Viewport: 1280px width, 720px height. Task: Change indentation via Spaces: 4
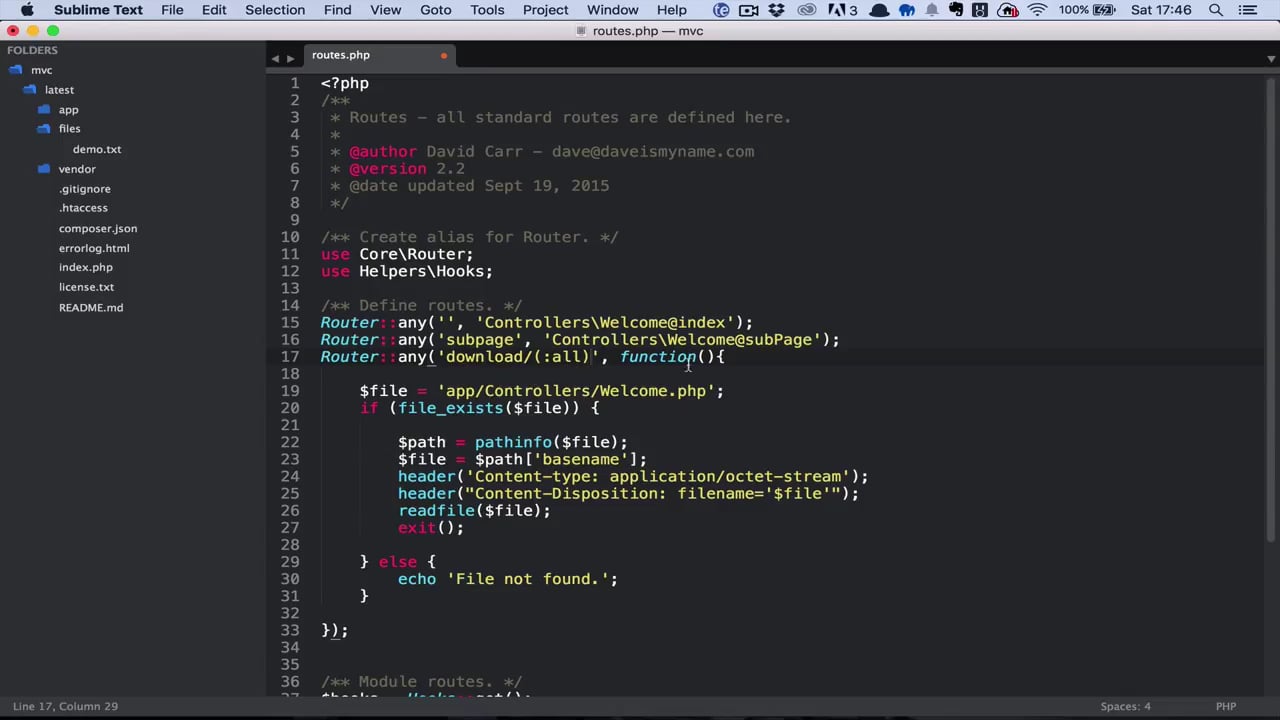pyautogui.click(x=1126, y=707)
